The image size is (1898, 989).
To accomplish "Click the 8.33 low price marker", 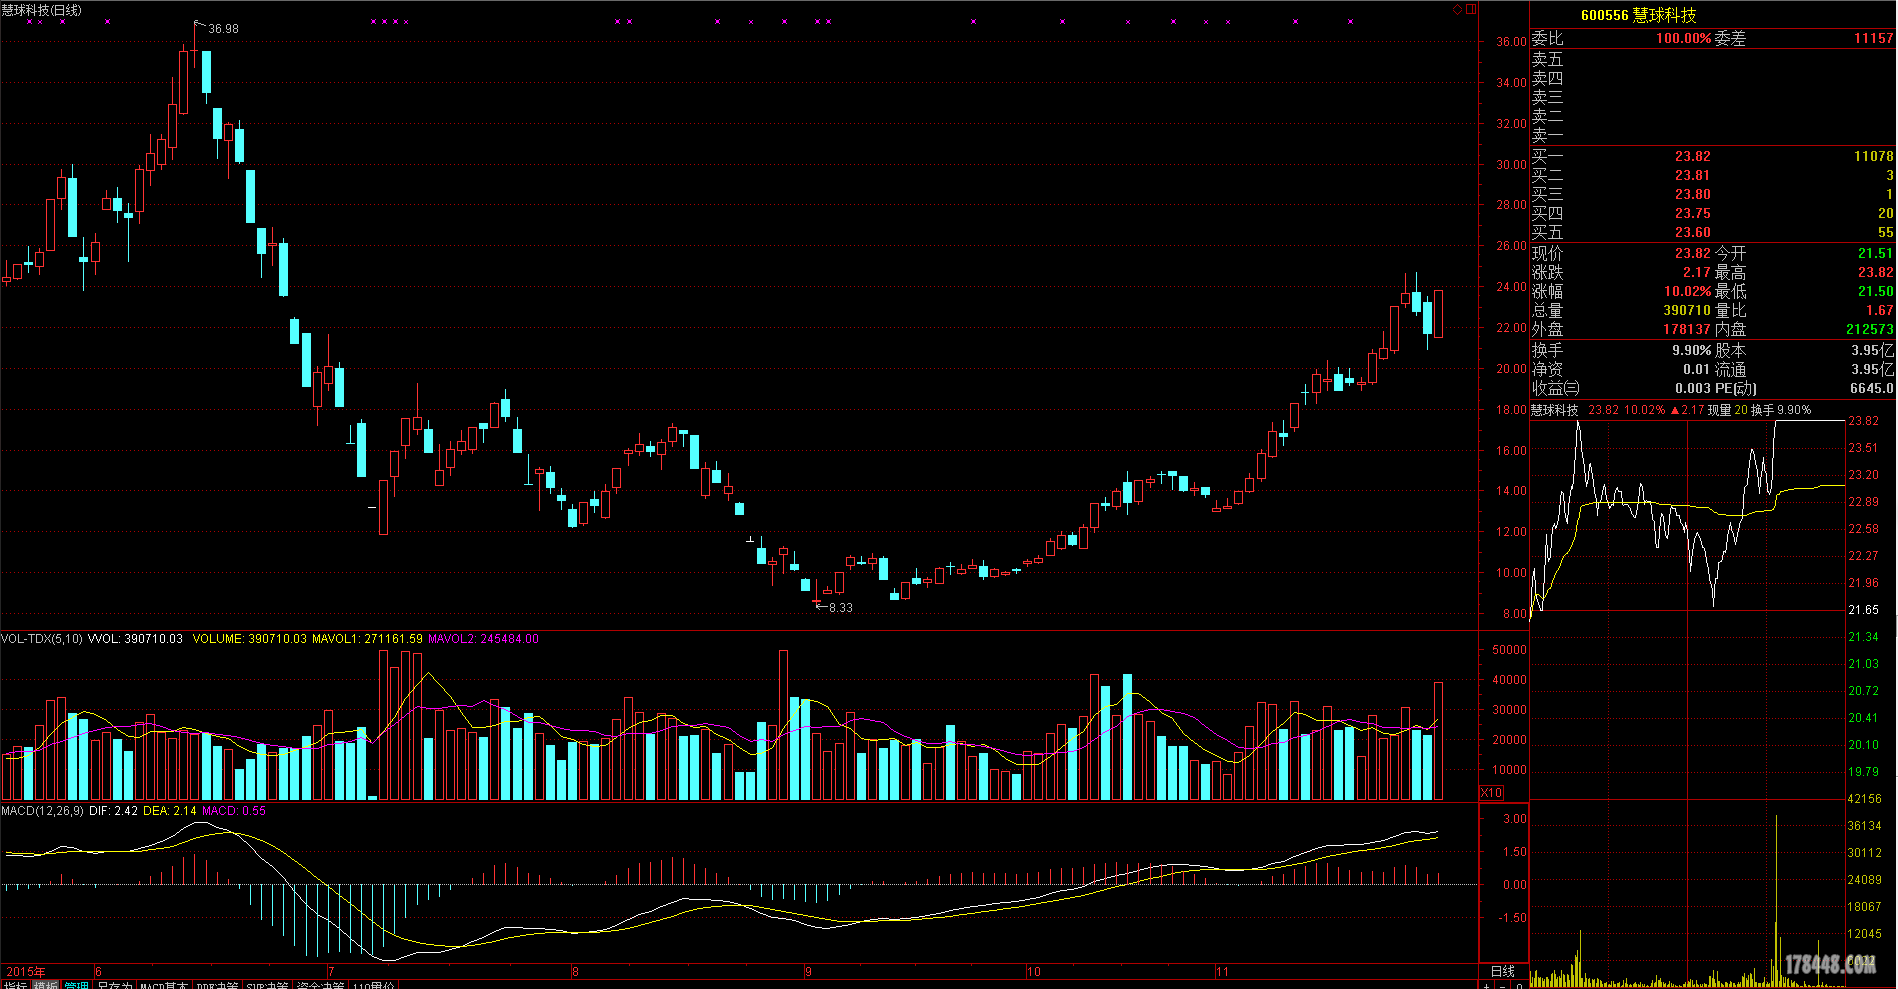I will pyautogui.click(x=840, y=608).
